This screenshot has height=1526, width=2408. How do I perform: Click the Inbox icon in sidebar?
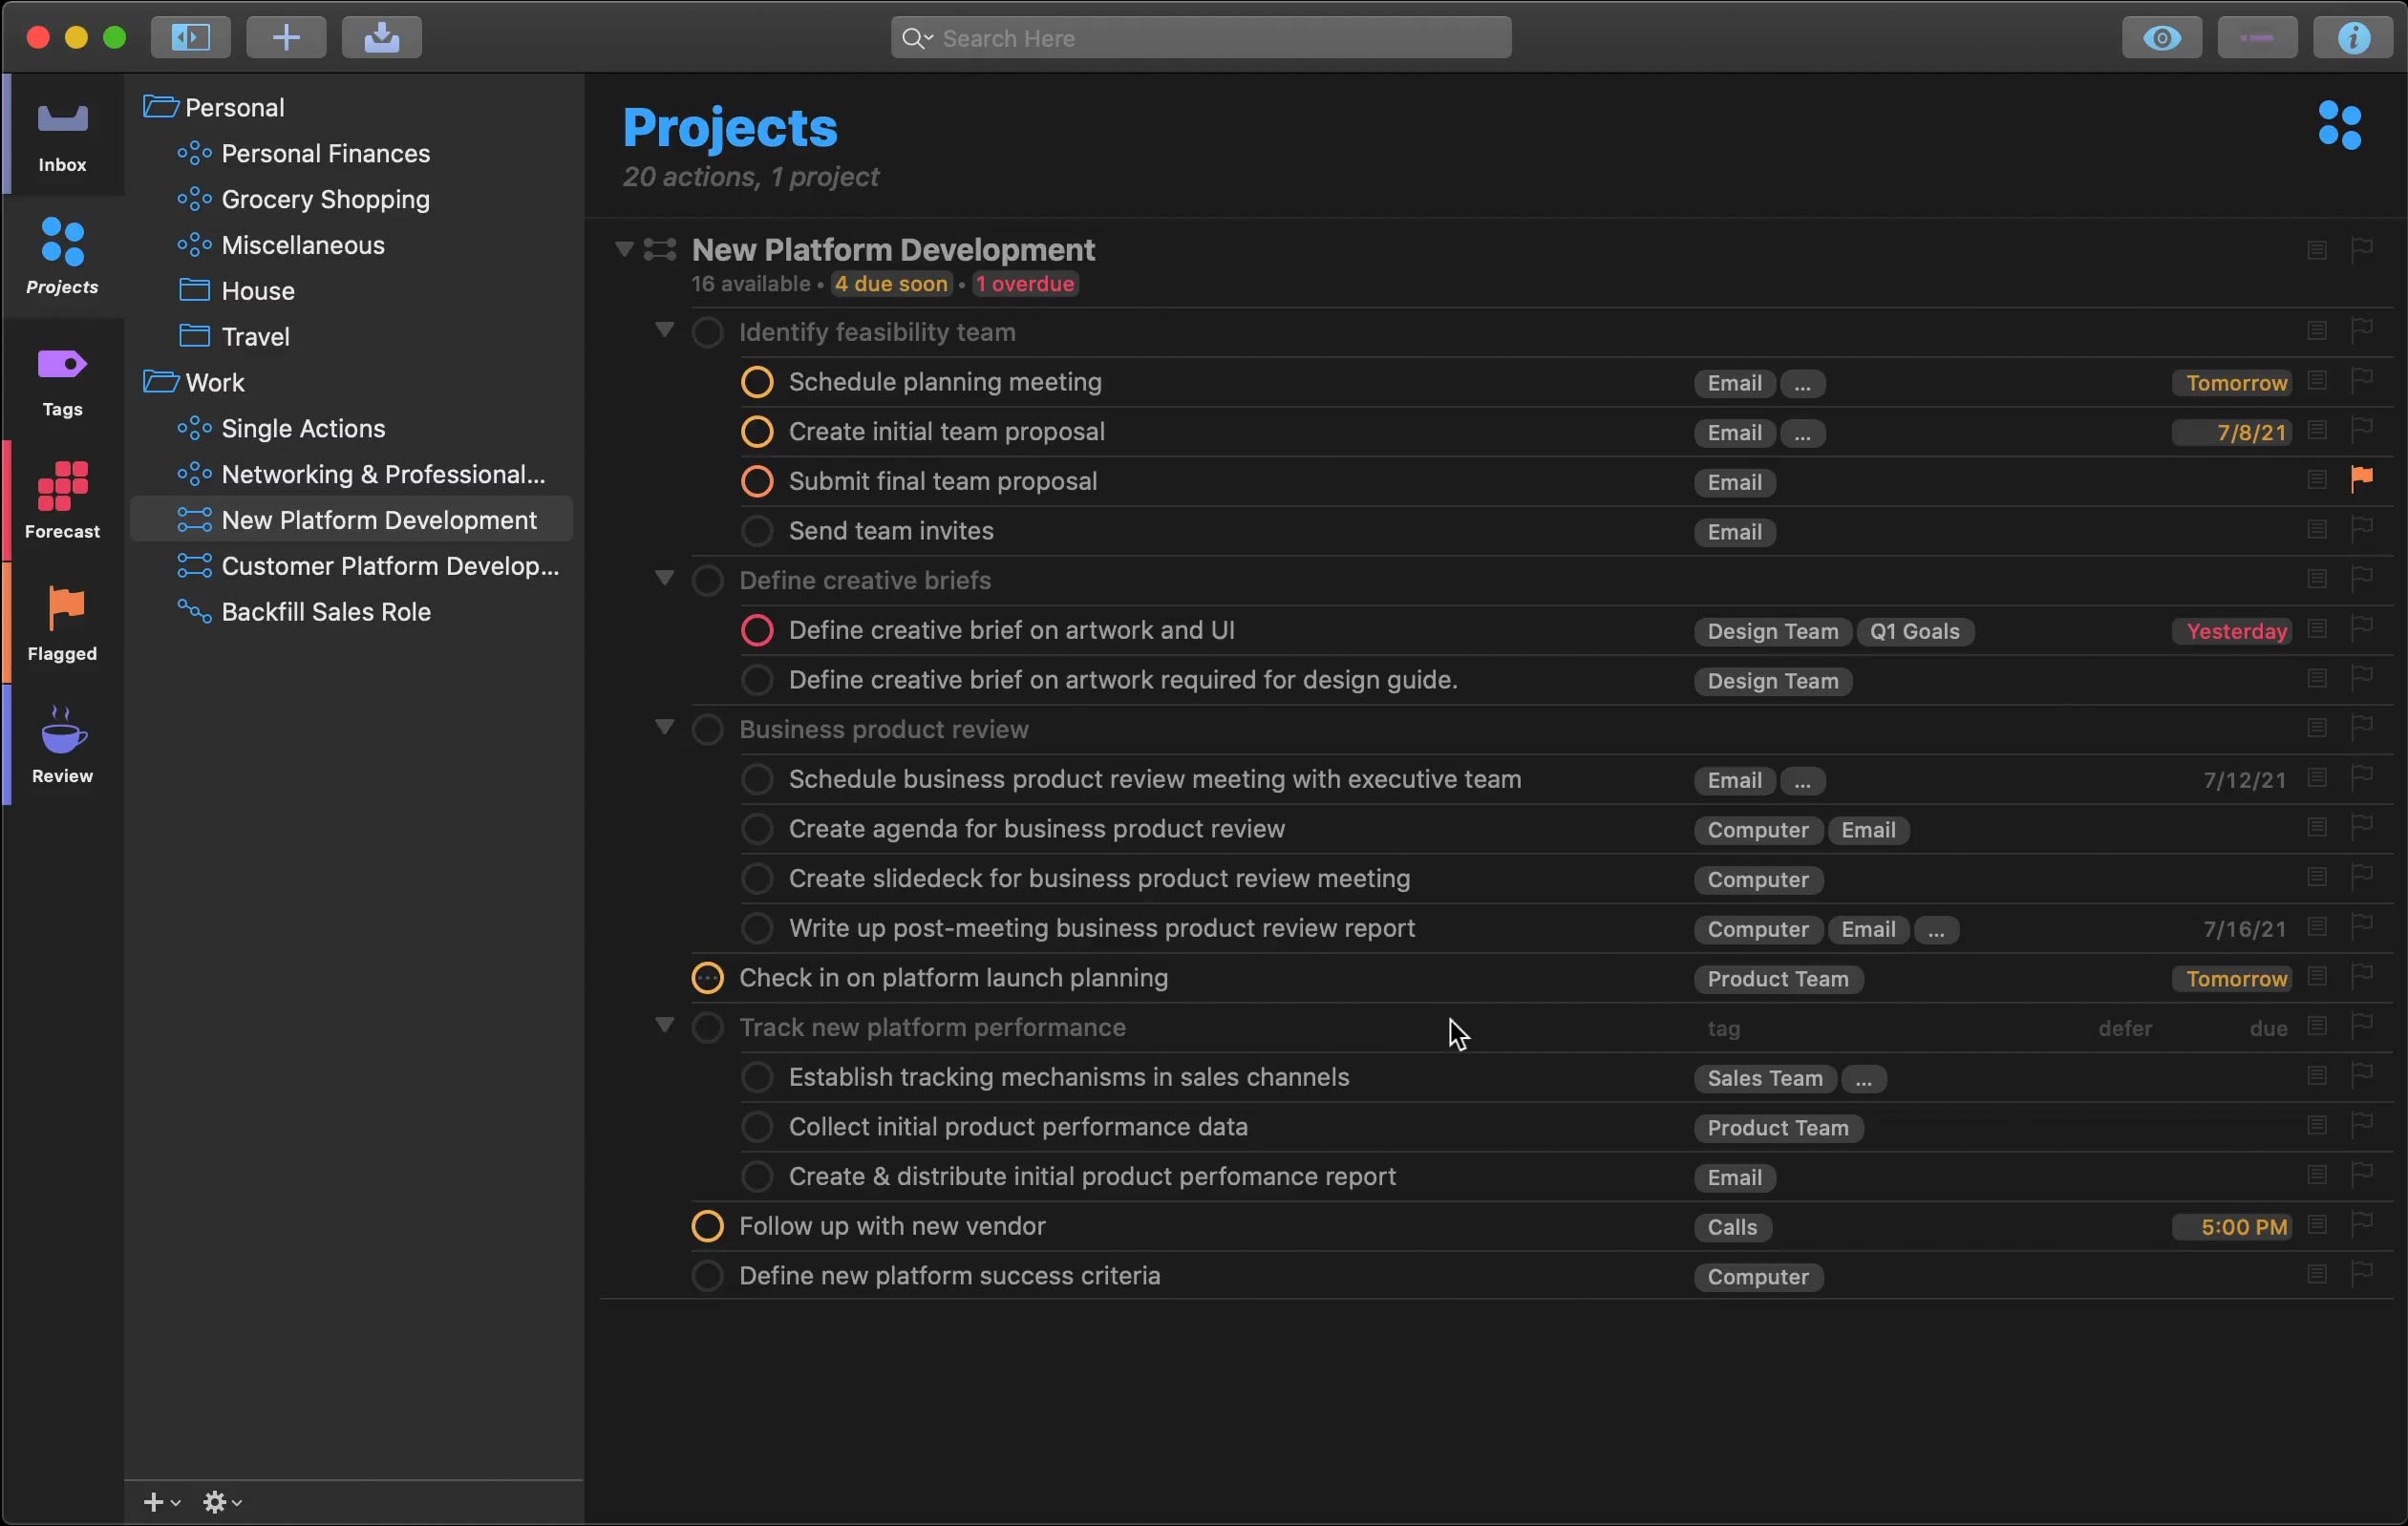(x=61, y=138)
